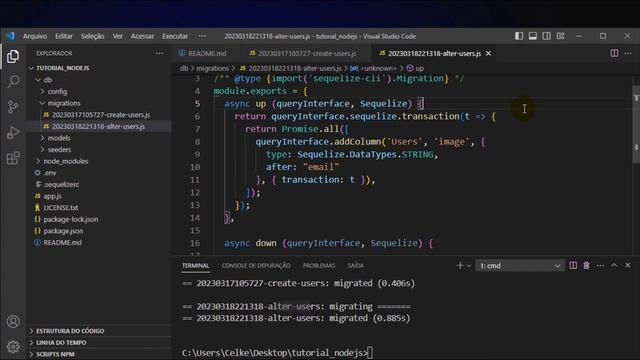Open the Seleção menu
The image size is (640, 360).
(x=92, y=36)
